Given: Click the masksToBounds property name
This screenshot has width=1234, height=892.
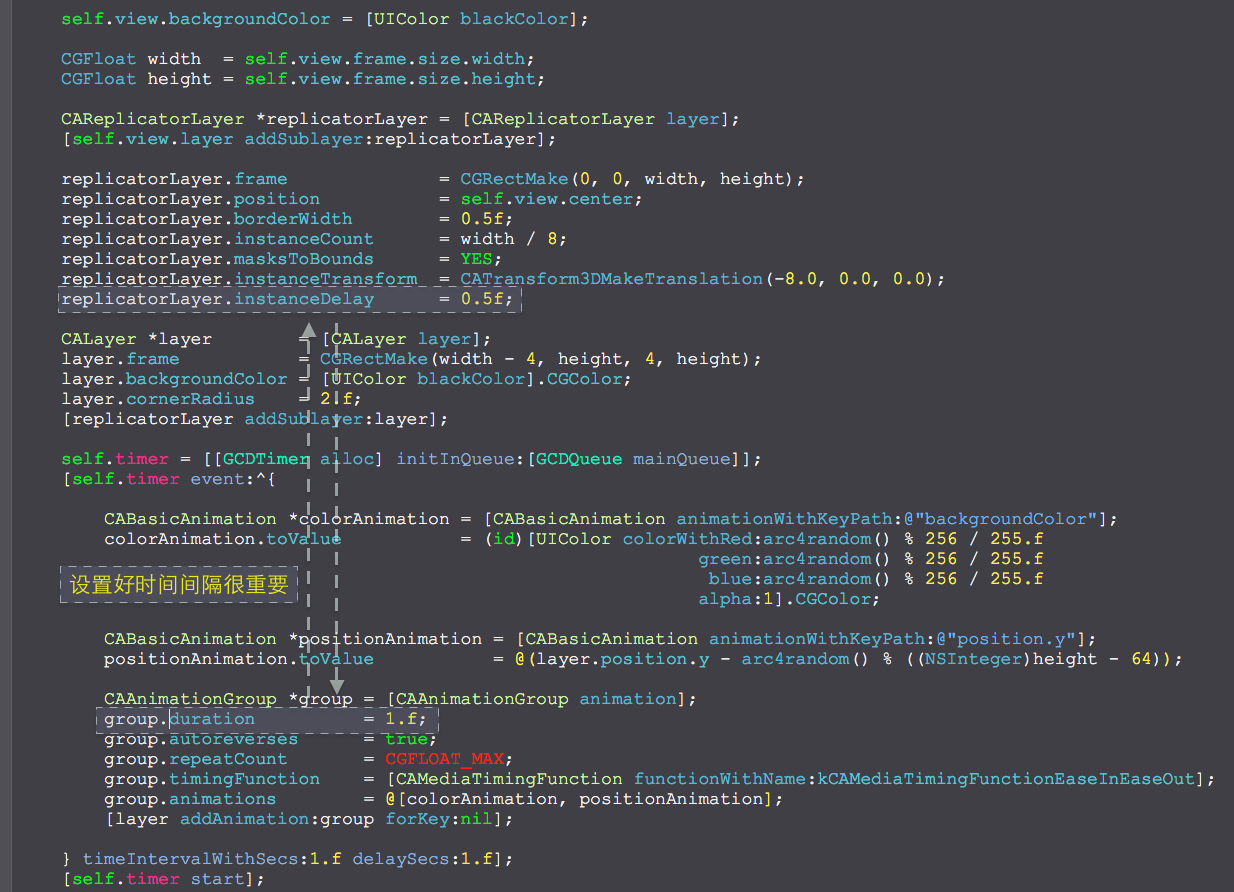Looking at the screenshot, I should click(x=304, y=259).
